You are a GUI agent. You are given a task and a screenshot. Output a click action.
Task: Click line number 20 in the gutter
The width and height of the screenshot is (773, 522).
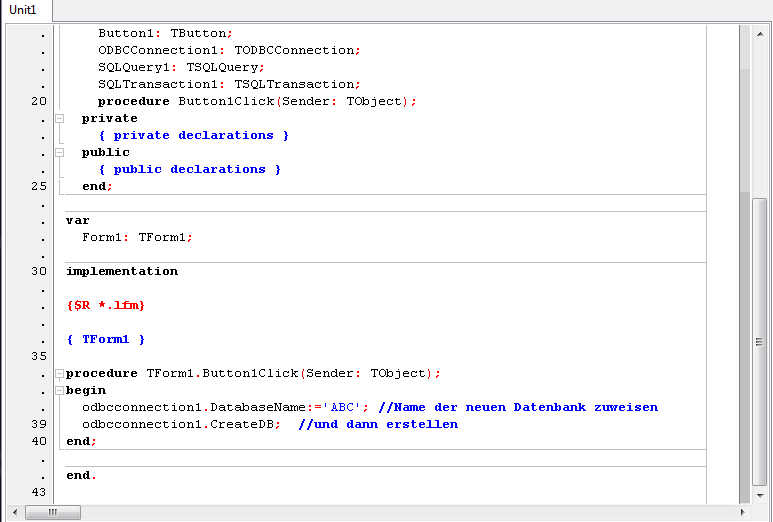pos(38,101)
